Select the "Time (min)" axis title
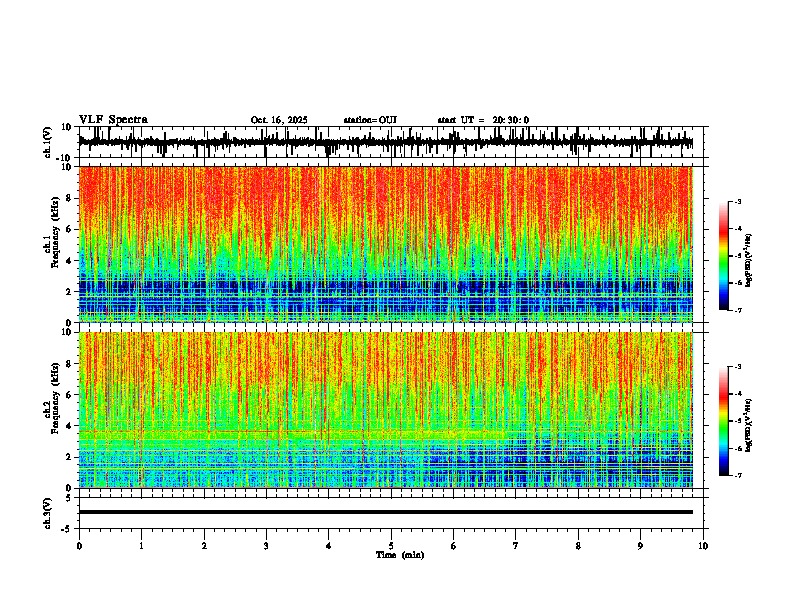This screenshot has width=792, height=612. pyautogui.click(x=400, y=555)
